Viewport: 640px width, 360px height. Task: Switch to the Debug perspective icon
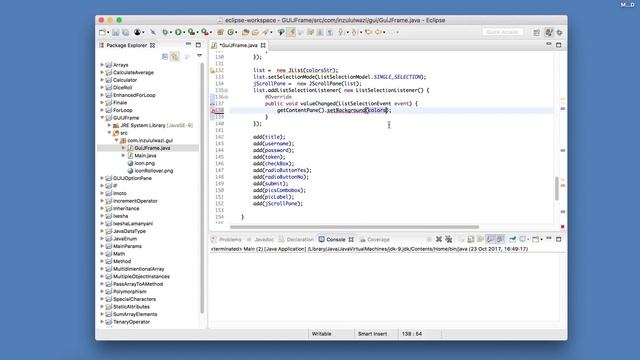pyautogui.click(x=559, y=32)
